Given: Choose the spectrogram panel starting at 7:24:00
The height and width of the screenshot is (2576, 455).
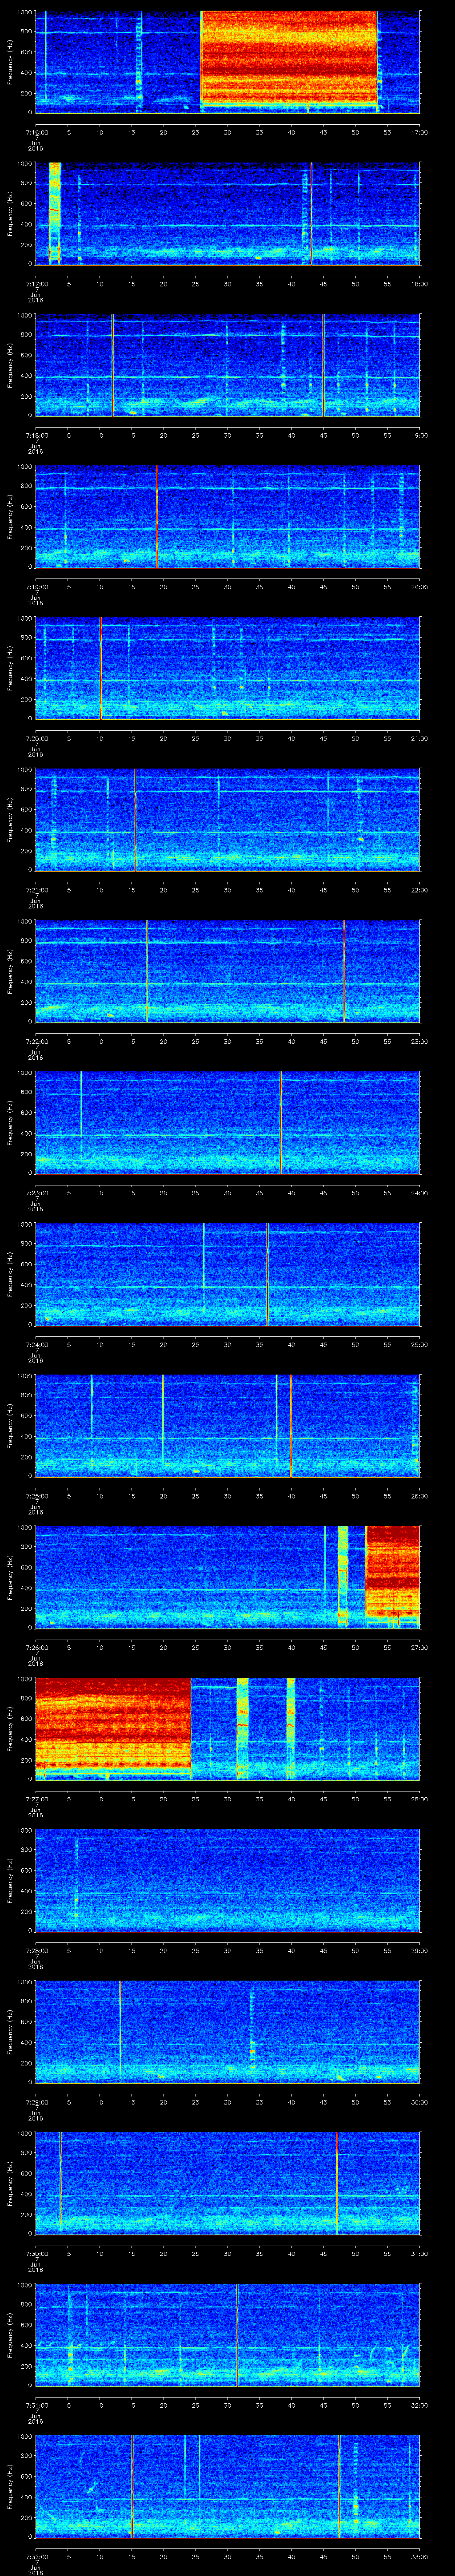Looking at the screenshot, I should (227, 1274).
